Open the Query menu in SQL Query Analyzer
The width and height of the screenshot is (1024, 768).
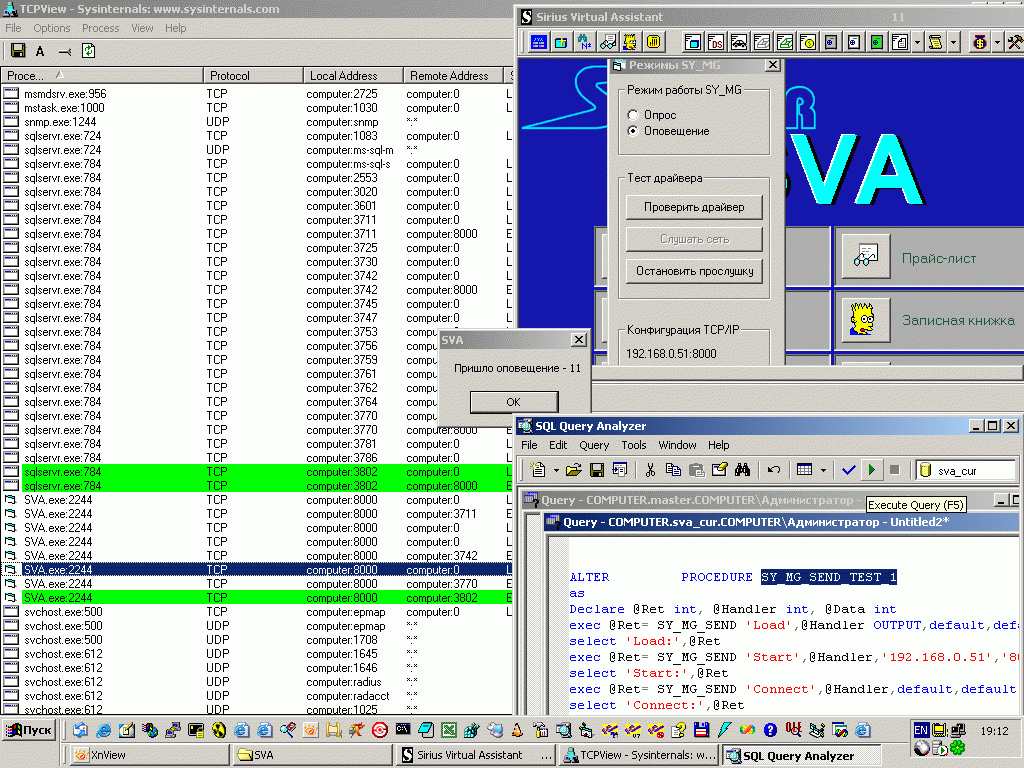[594, 445]
